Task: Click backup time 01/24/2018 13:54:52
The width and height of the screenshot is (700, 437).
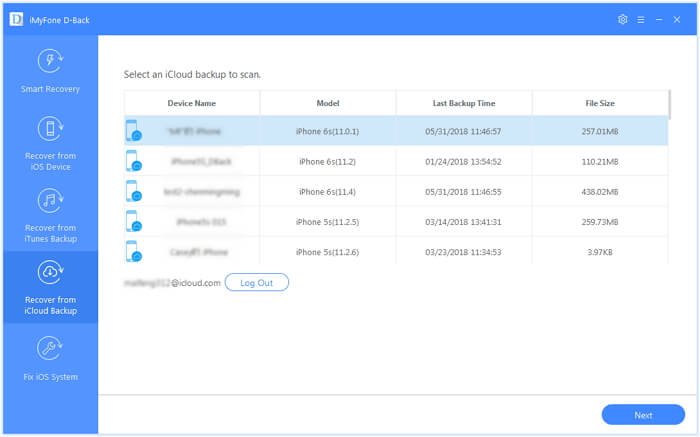Action: pos(463,162)
